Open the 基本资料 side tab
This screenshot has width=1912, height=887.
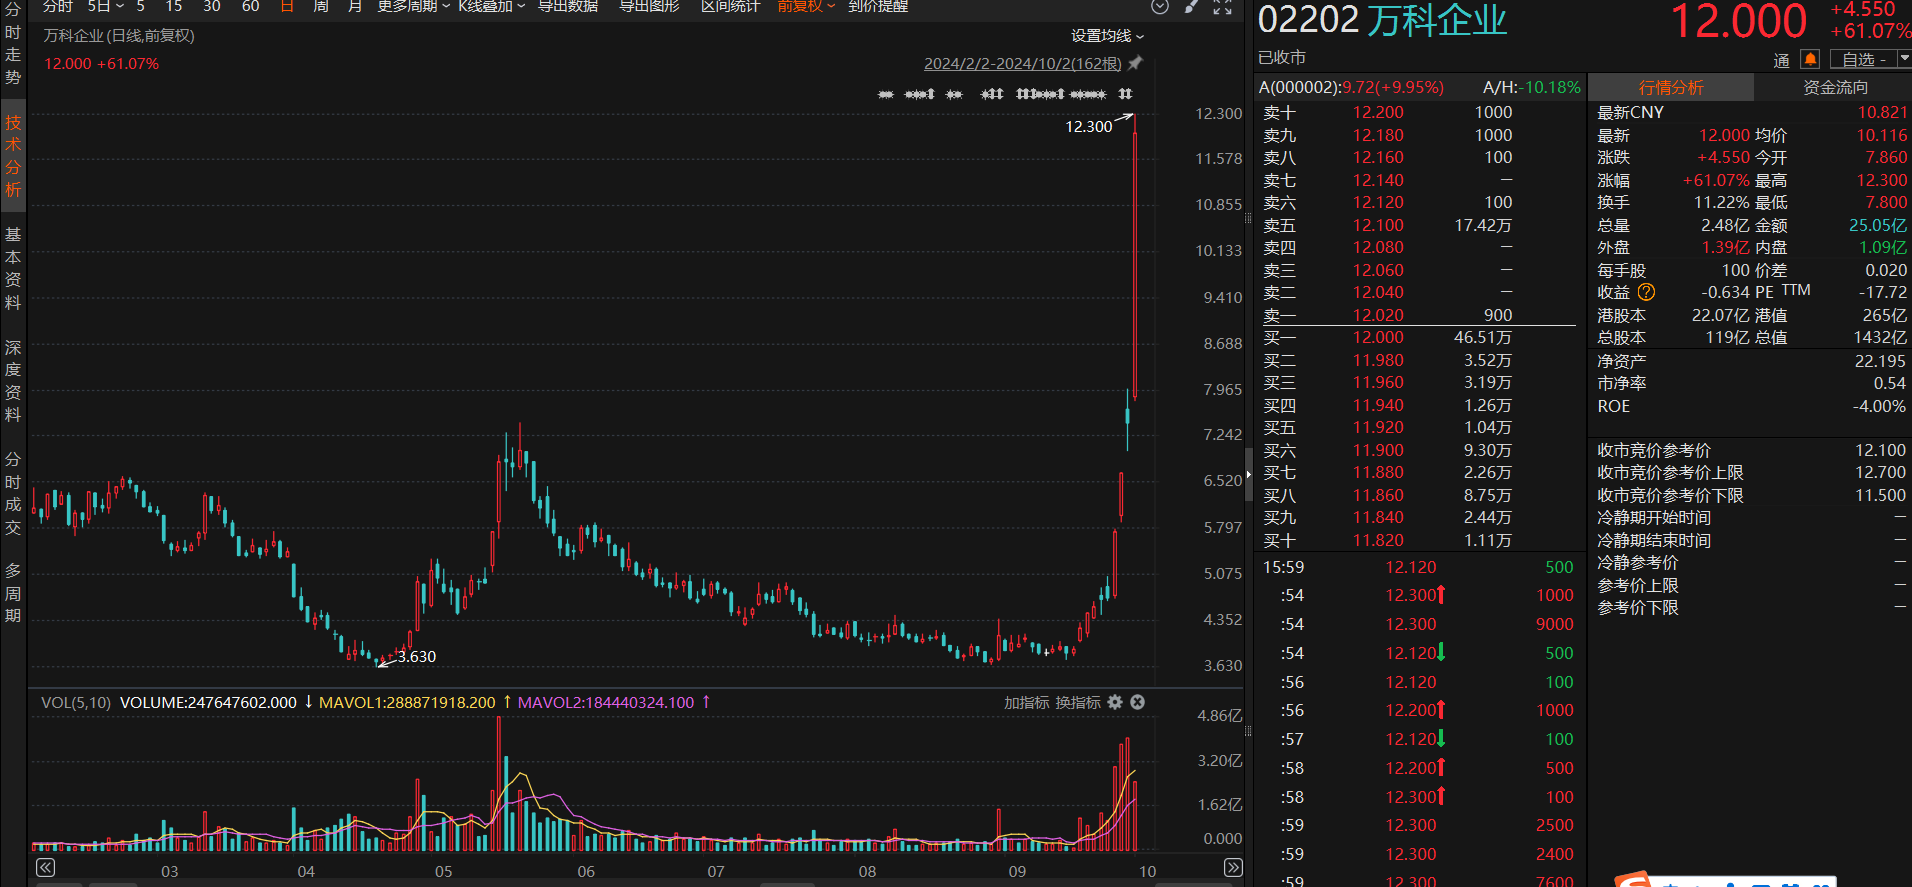tap(13, 268)
